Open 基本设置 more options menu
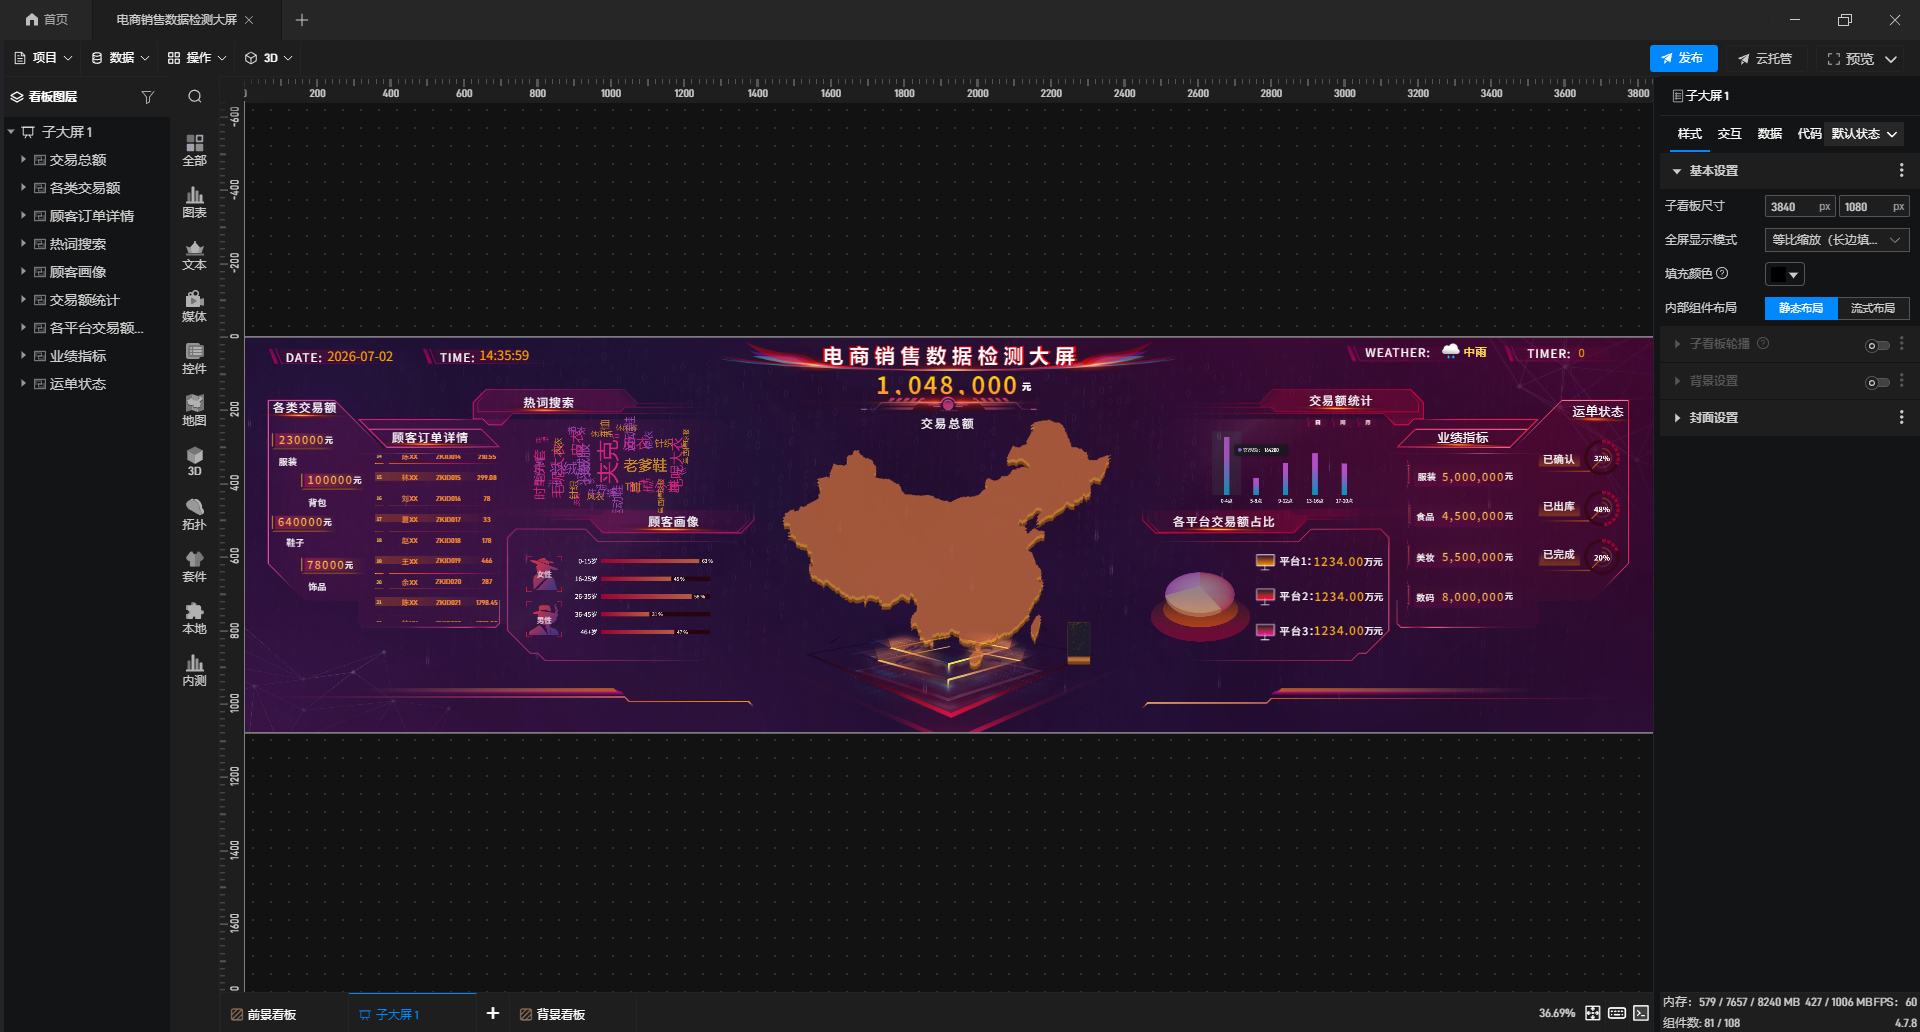This screenshot has height=1032, width=1920. [1901, 171]
